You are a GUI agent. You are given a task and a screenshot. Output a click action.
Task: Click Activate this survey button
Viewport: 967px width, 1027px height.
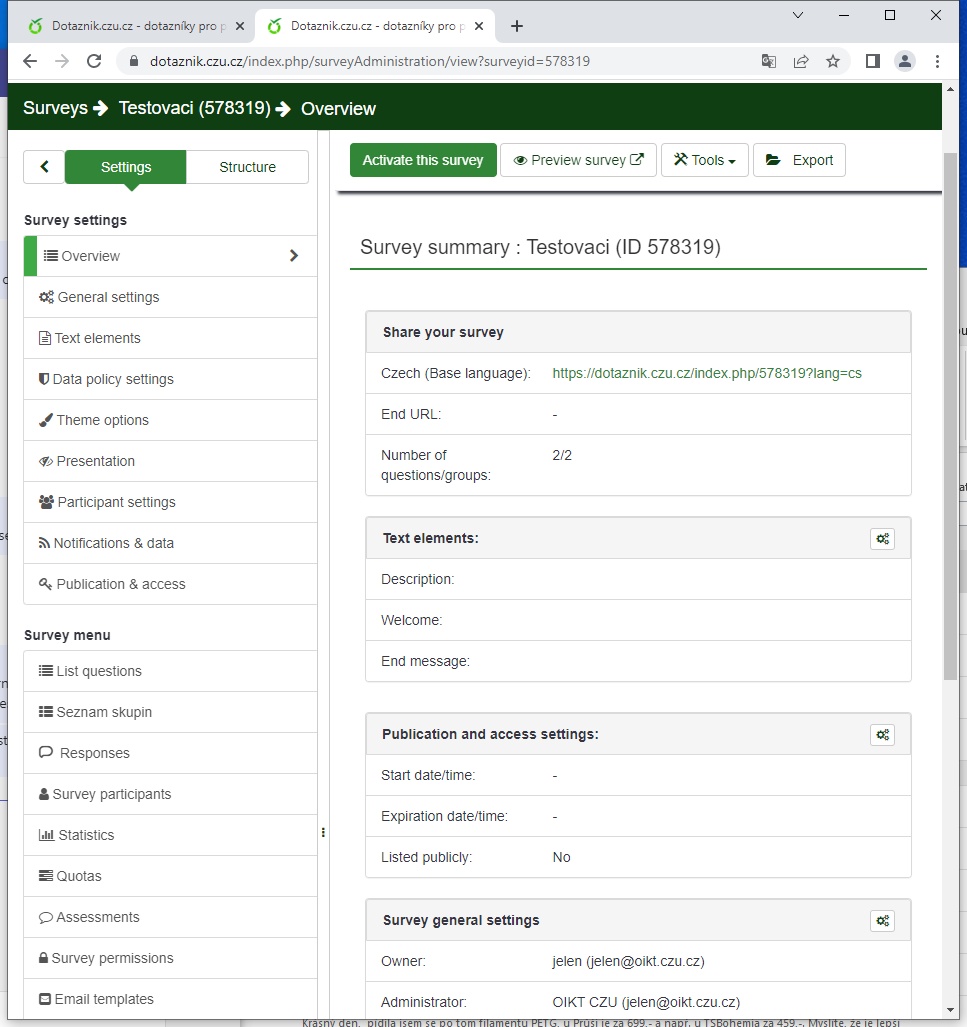[x=423, y=160]
